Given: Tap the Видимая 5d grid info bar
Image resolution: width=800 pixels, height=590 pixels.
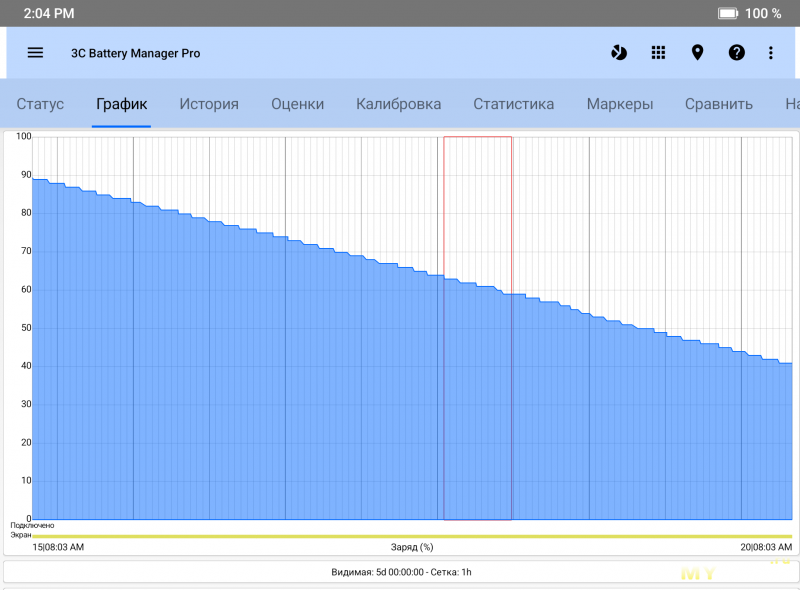Looking at the screenshot, I should [400, 573].
